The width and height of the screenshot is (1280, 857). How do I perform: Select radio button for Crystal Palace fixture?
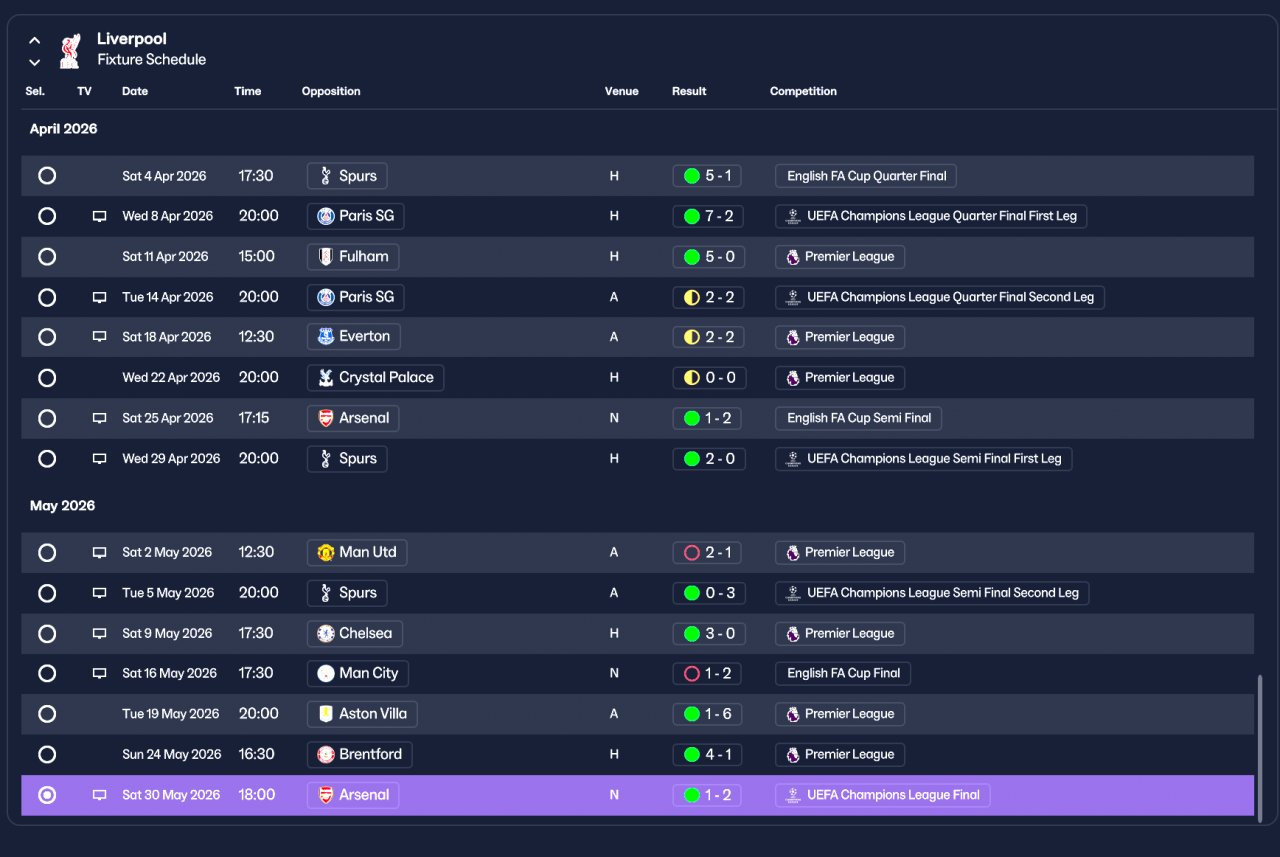pyautogui.click(x=47, y=378)
